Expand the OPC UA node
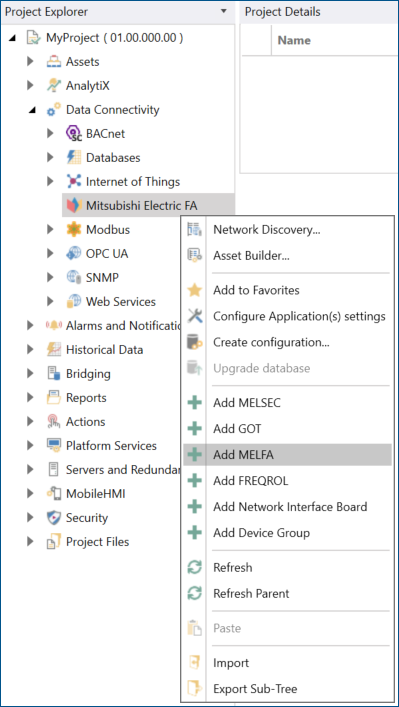The height and width of the screenshot is (707, 399). 50,253
